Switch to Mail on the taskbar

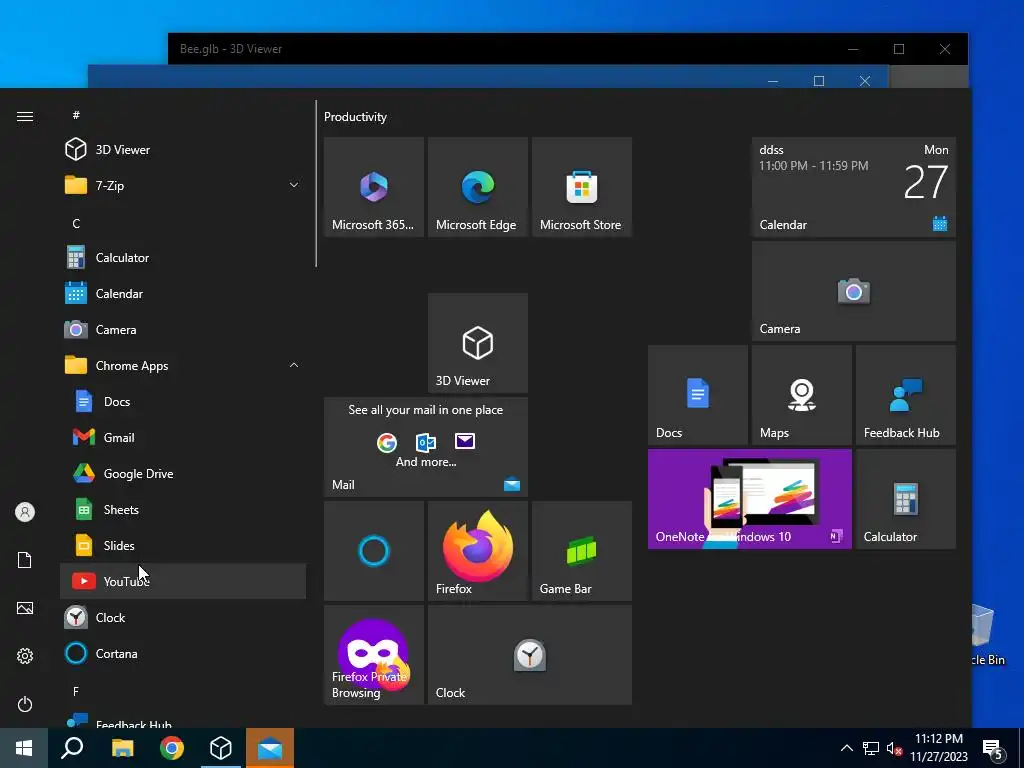tap(270, 748)
